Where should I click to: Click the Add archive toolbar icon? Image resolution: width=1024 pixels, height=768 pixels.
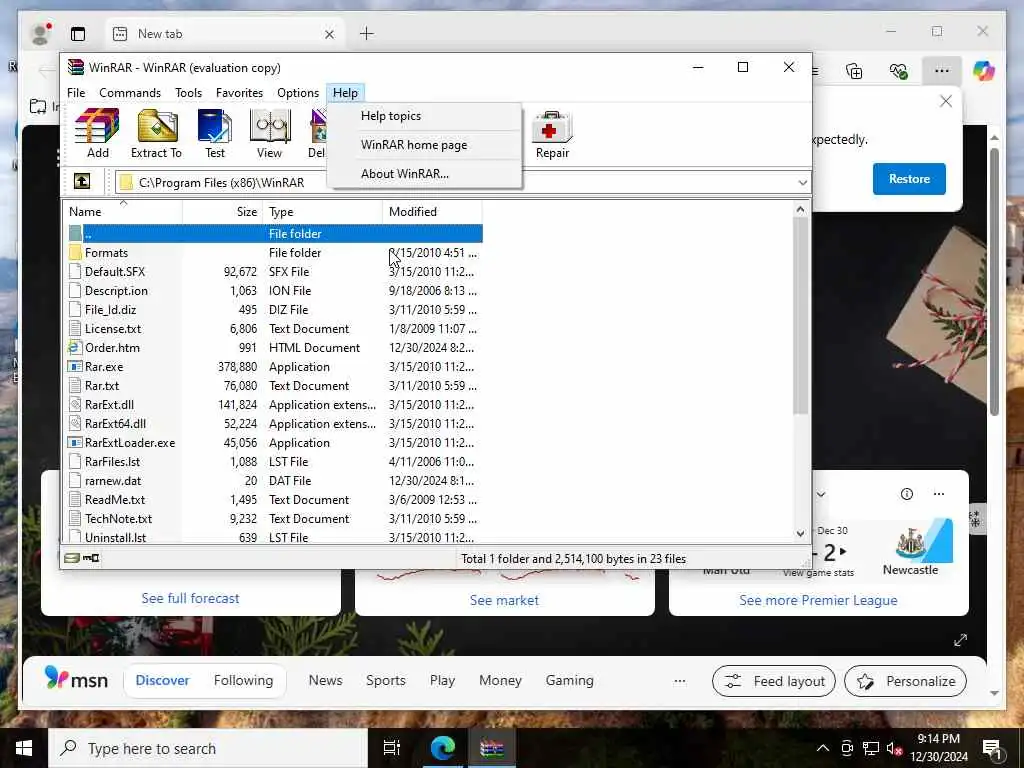(97, 134)
